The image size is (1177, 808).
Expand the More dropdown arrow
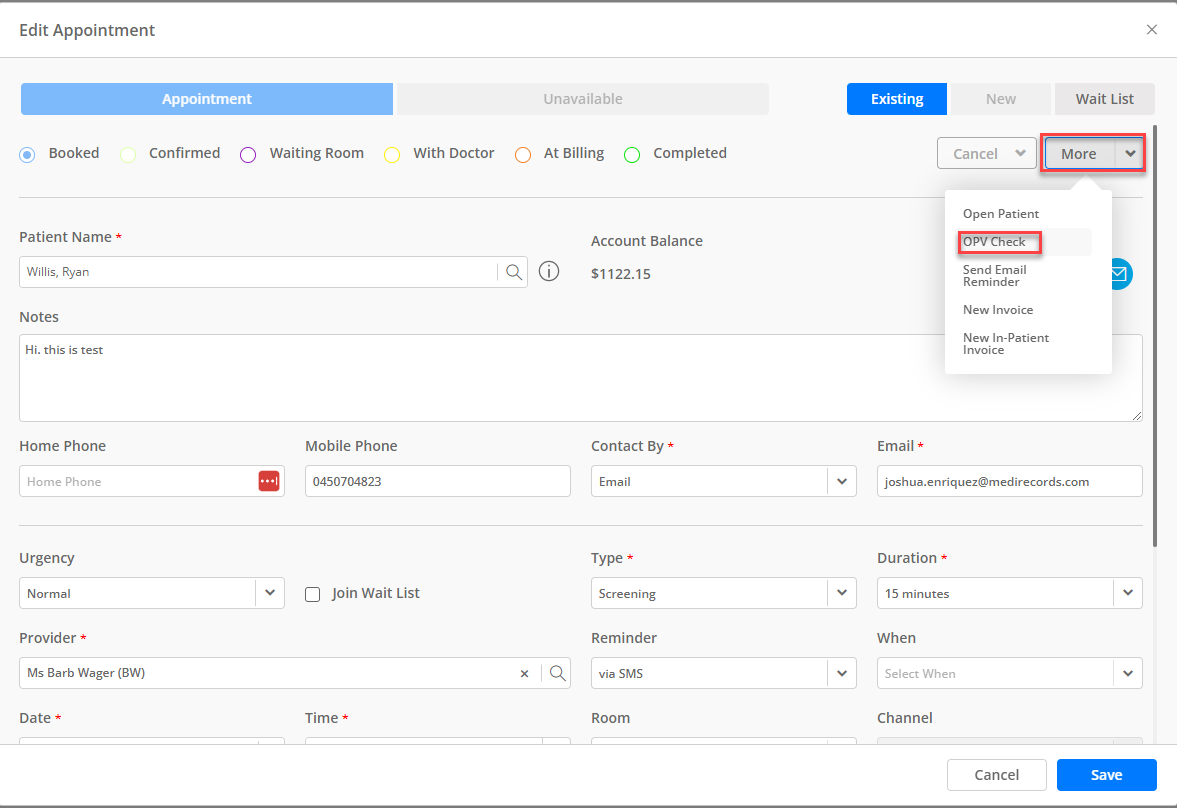(1130, 153)
